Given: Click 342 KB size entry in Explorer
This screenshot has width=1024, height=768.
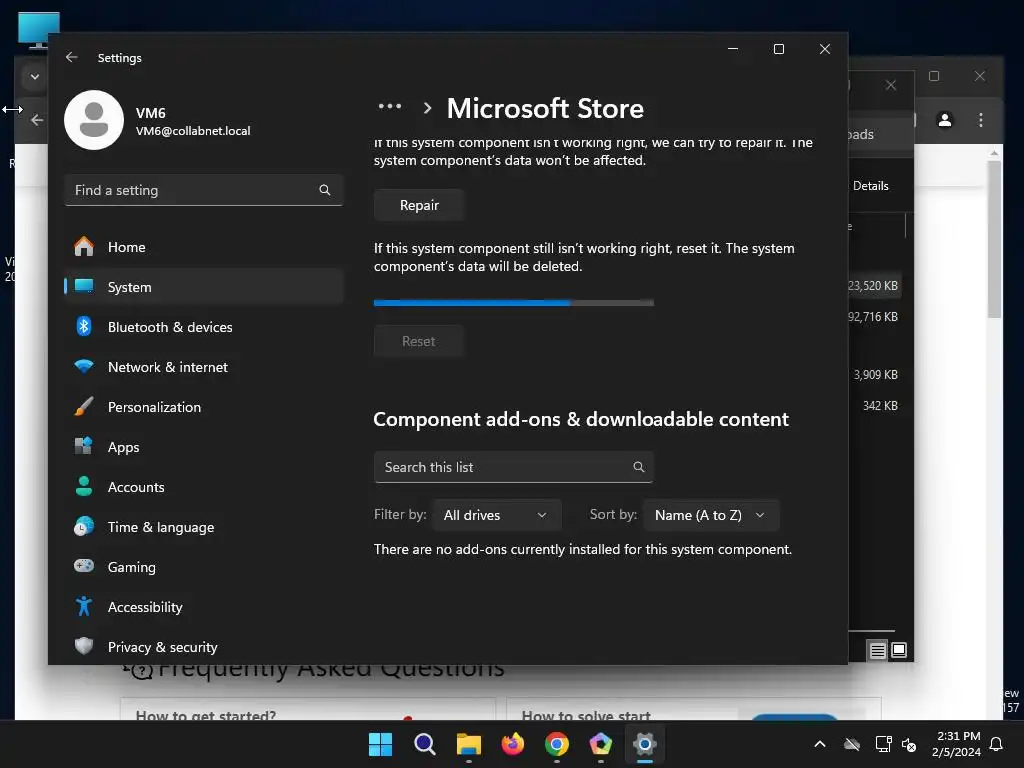Looking at the screenshot, I should 880,406.
